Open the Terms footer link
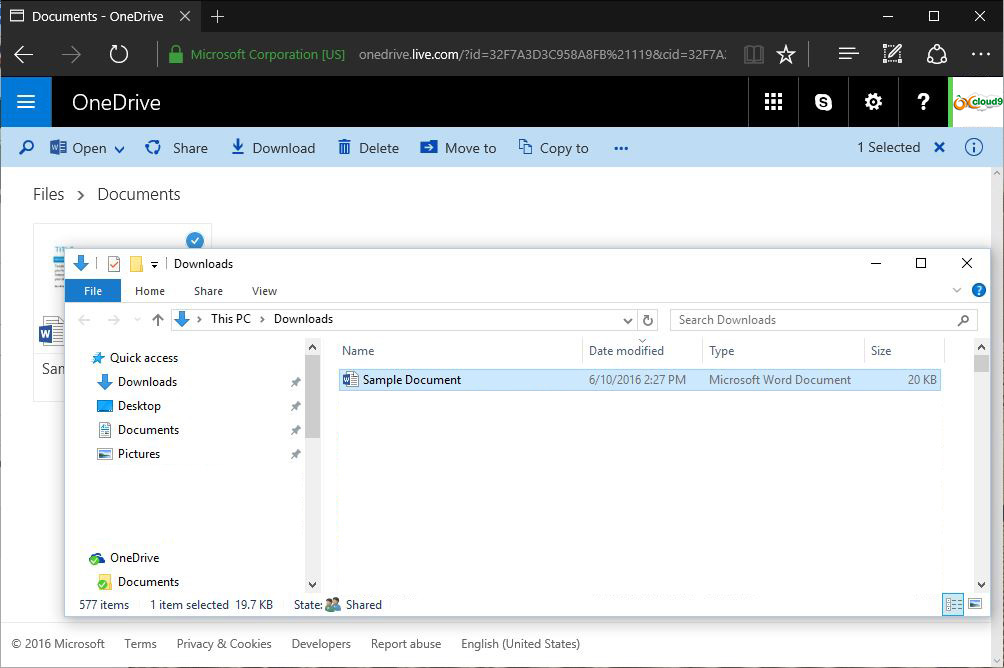 (x=140, y=644)
